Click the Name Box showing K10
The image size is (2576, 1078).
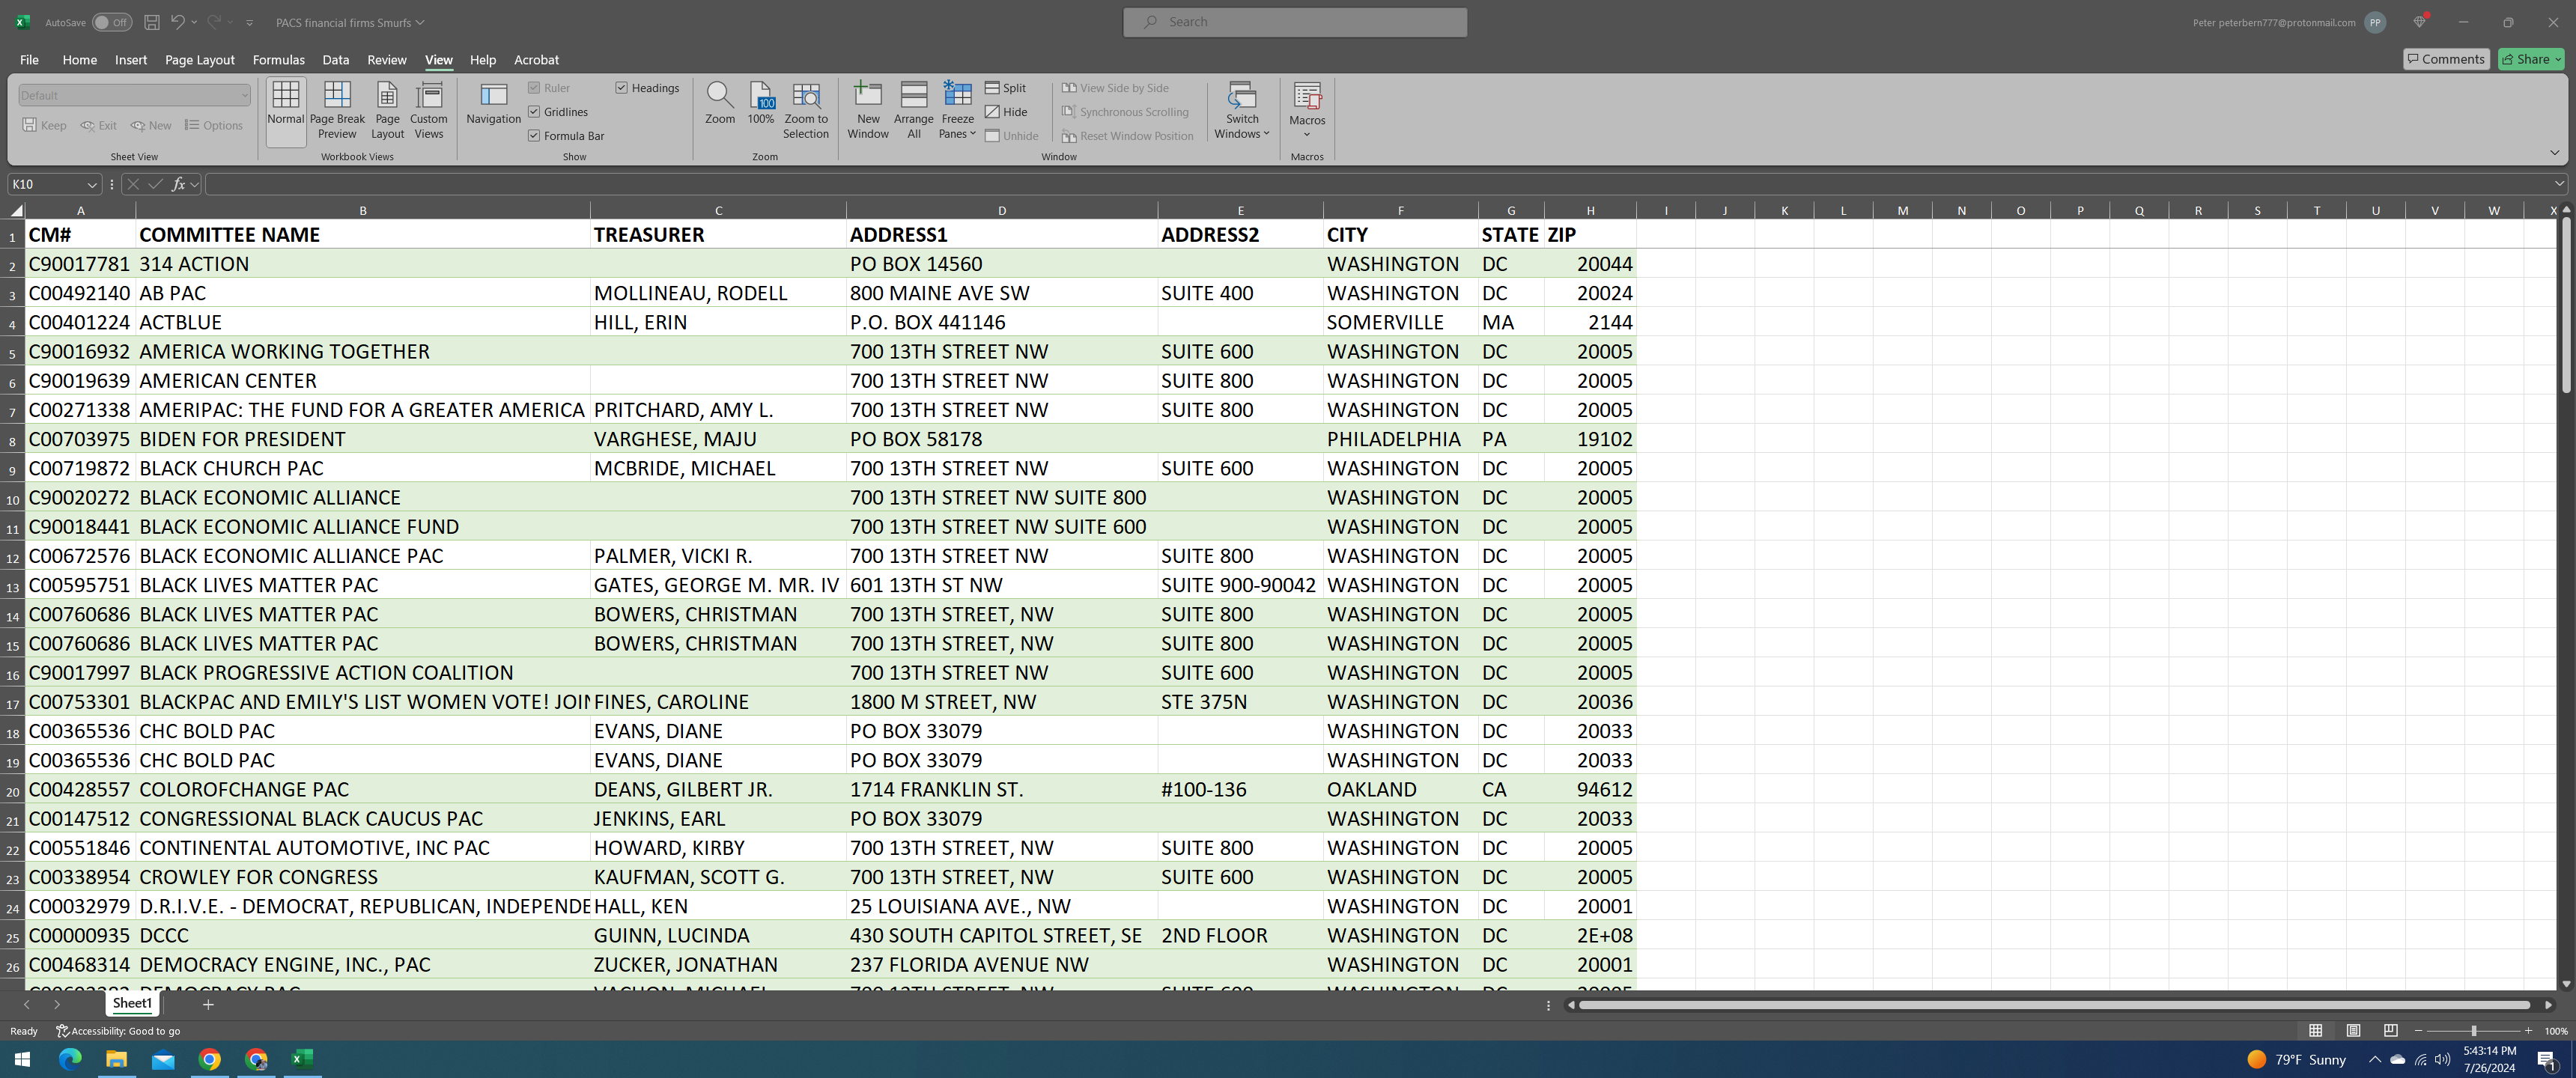point(46,184)
